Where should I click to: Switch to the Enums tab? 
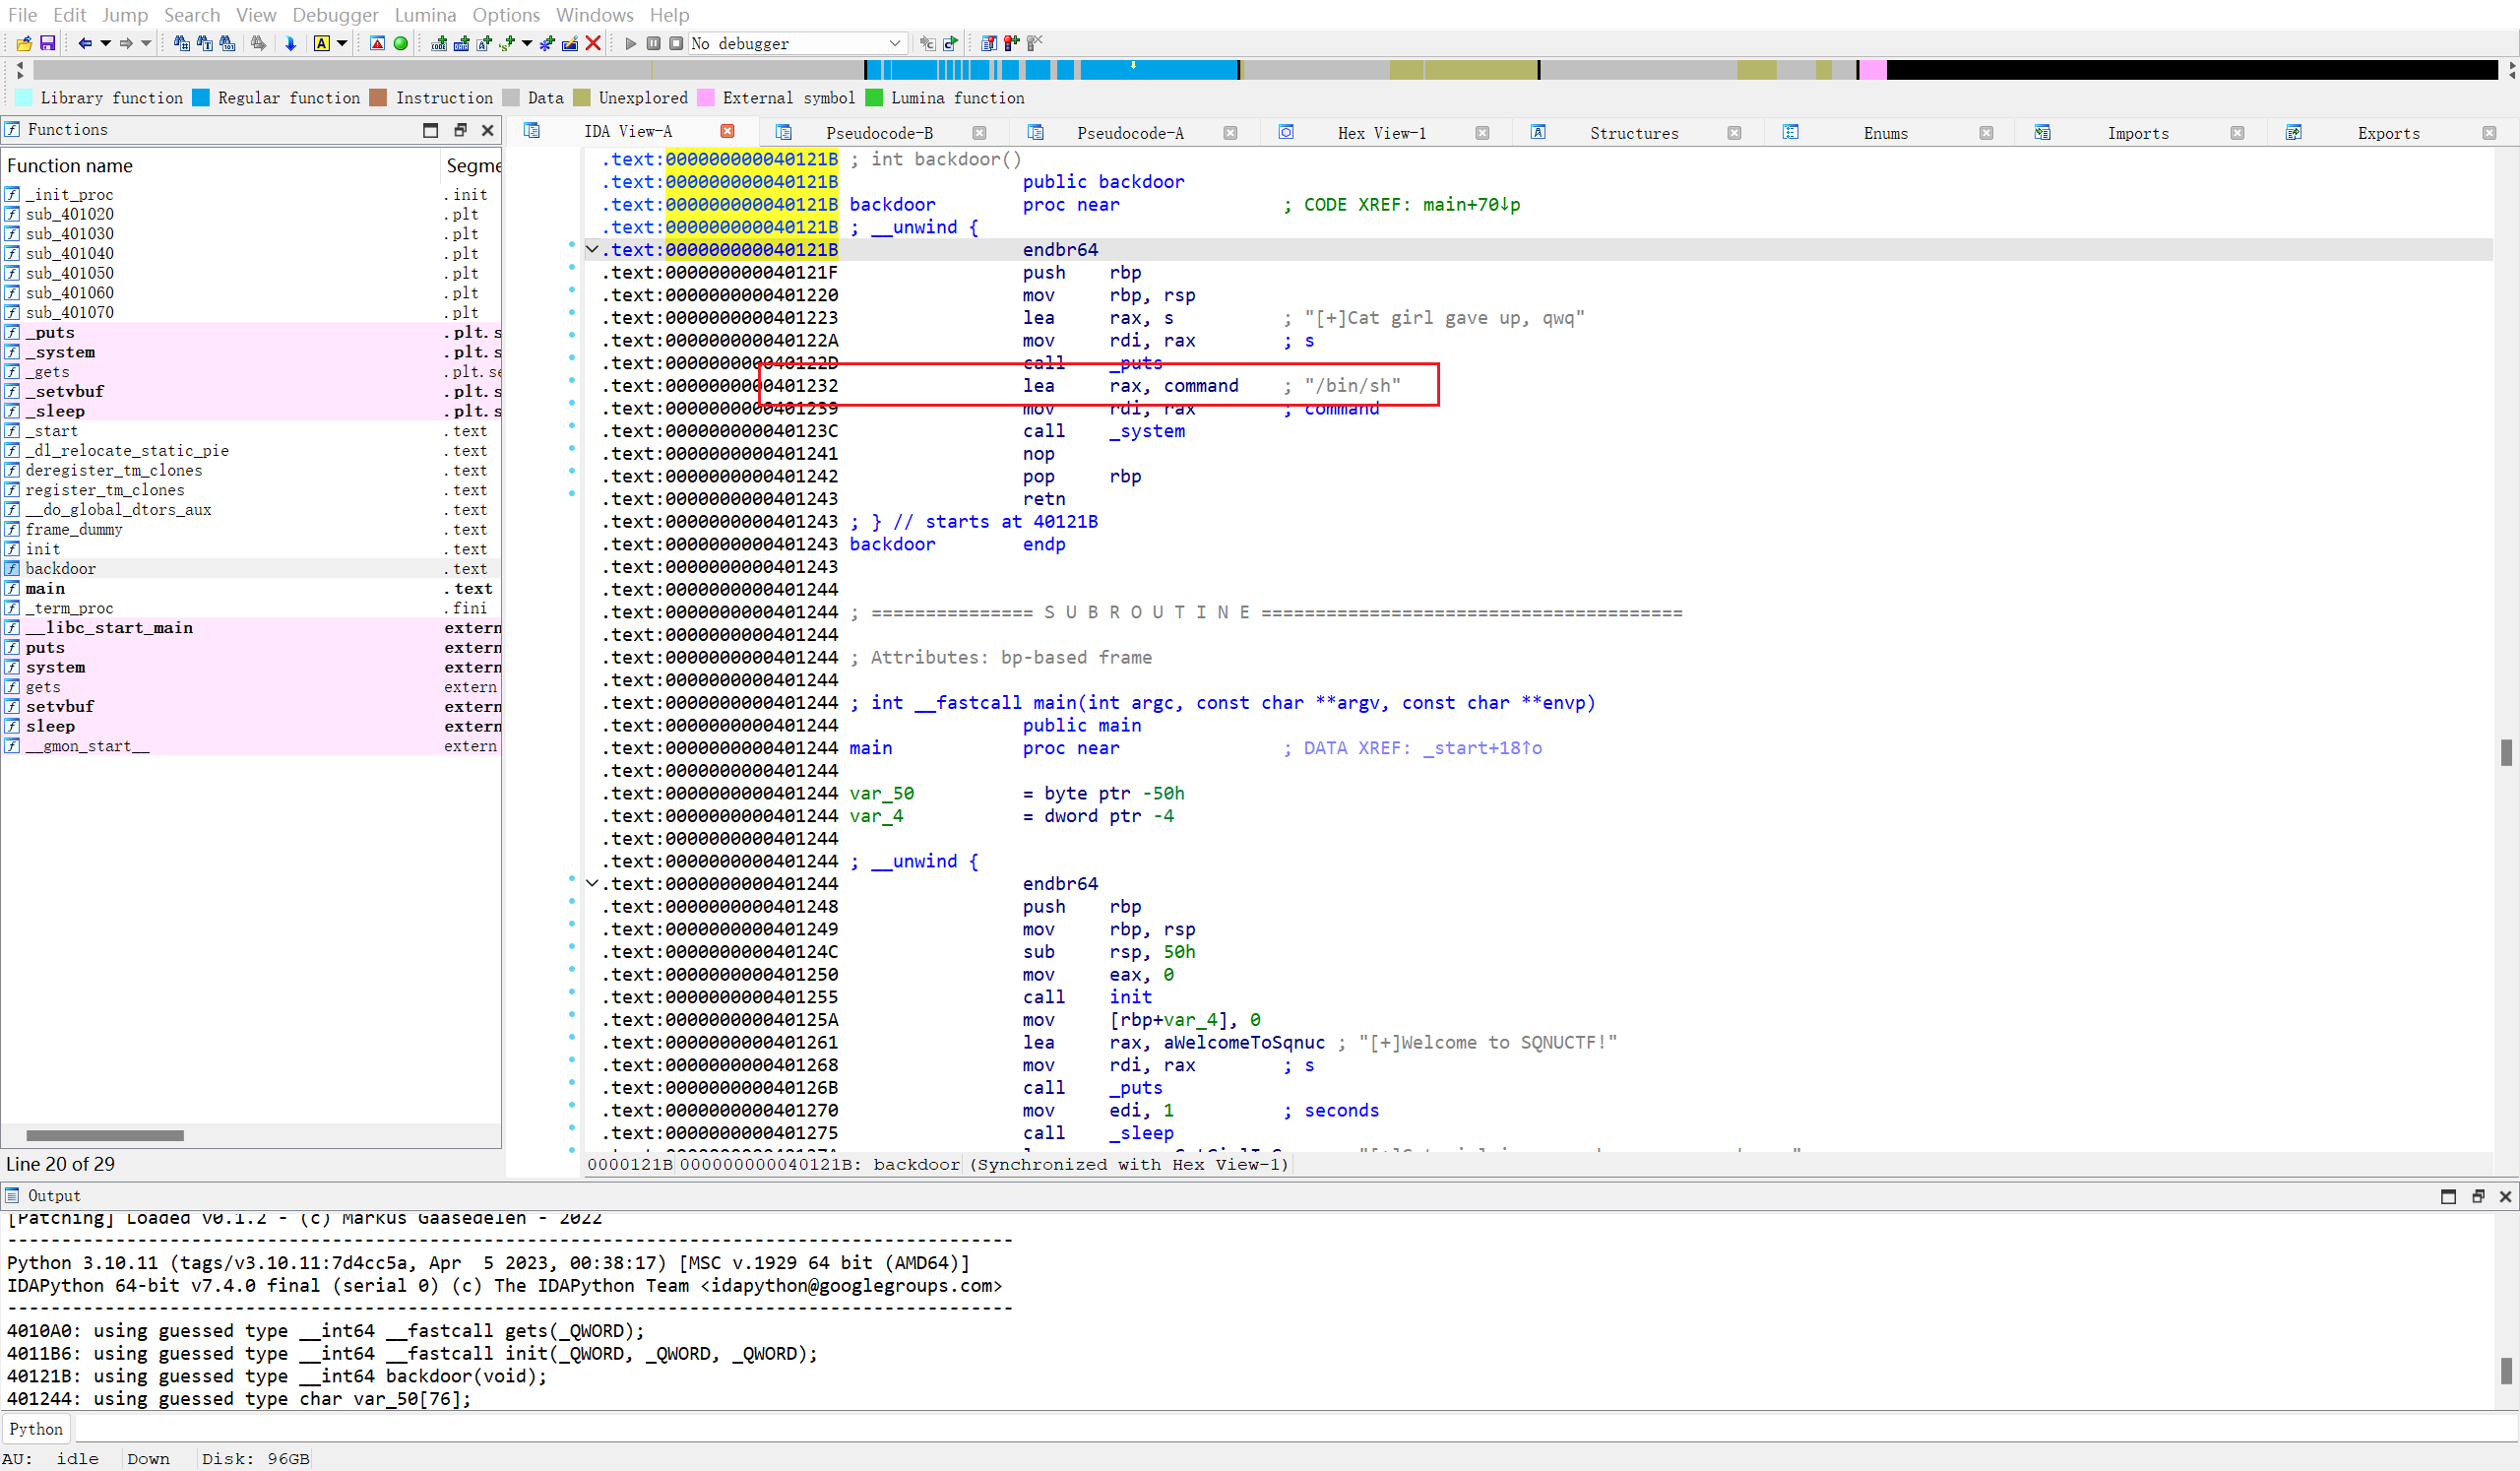pyautogui.click(x=1885, y=133)
